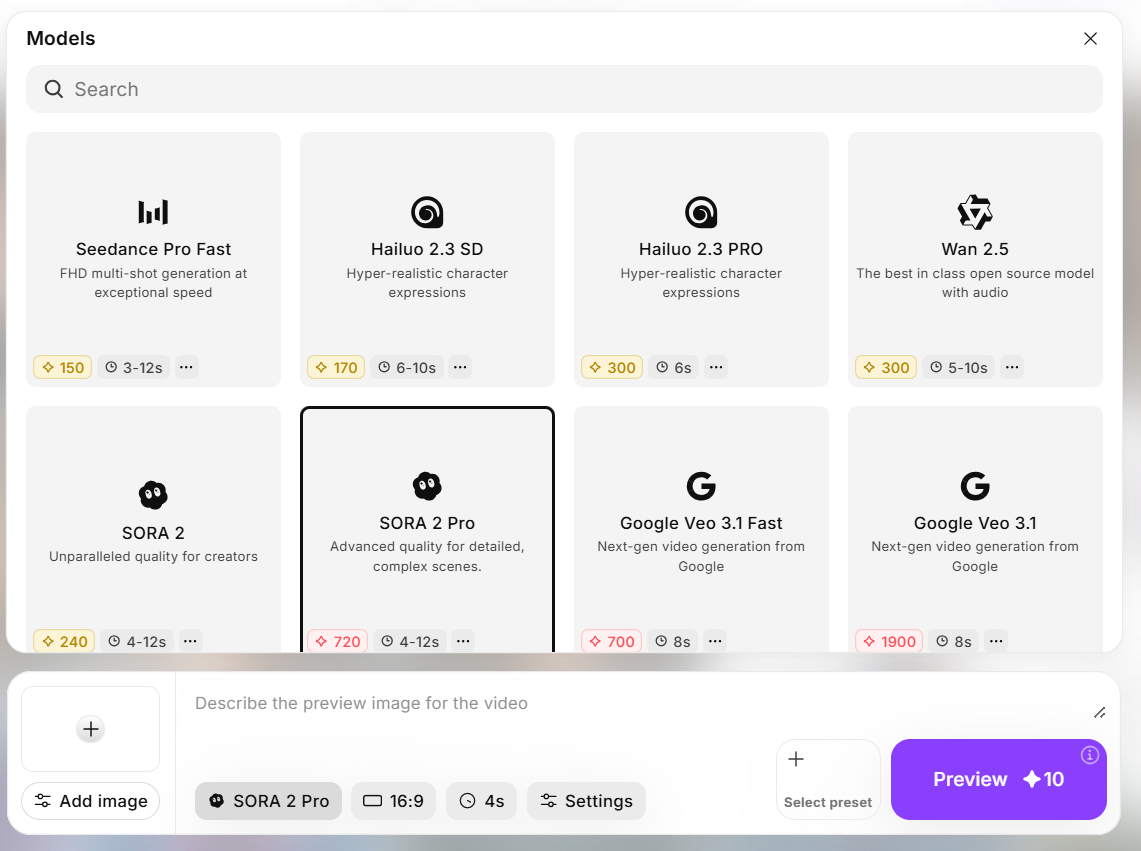Click the Add image button
Viewport: 1141px width, 851px height.
coord(91,801)
